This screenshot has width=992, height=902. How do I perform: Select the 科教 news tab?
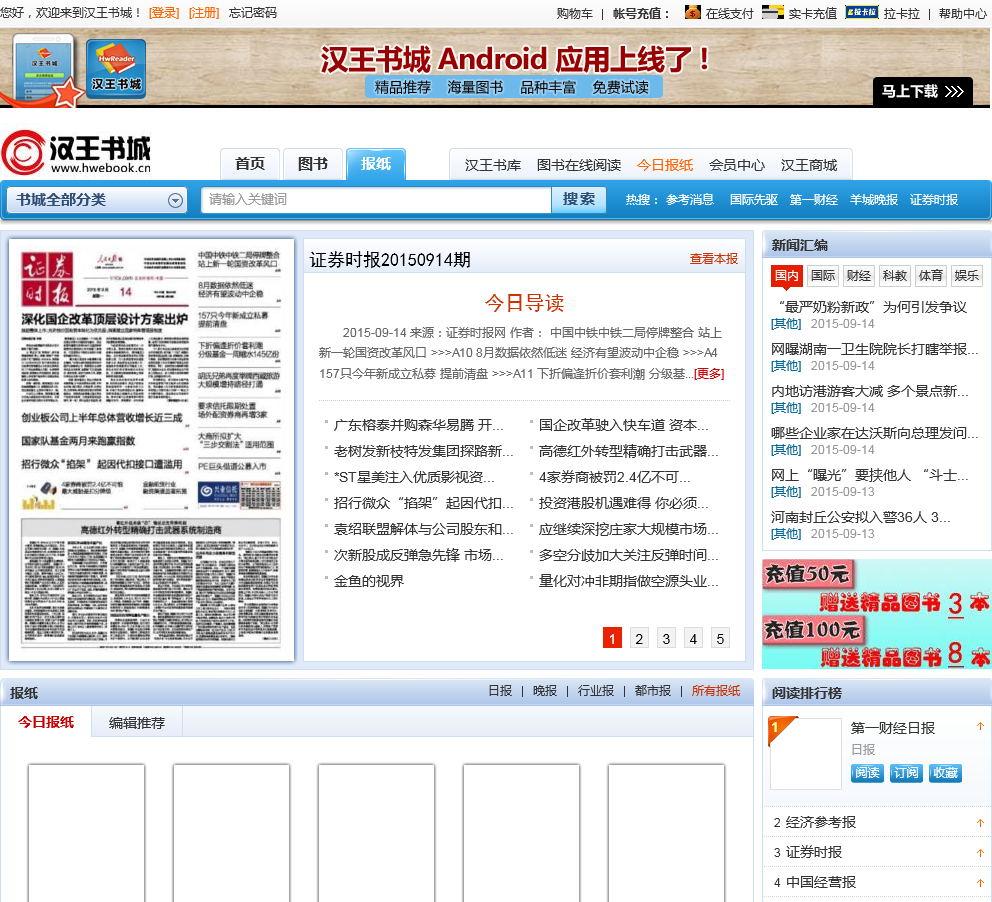(895, 275)
